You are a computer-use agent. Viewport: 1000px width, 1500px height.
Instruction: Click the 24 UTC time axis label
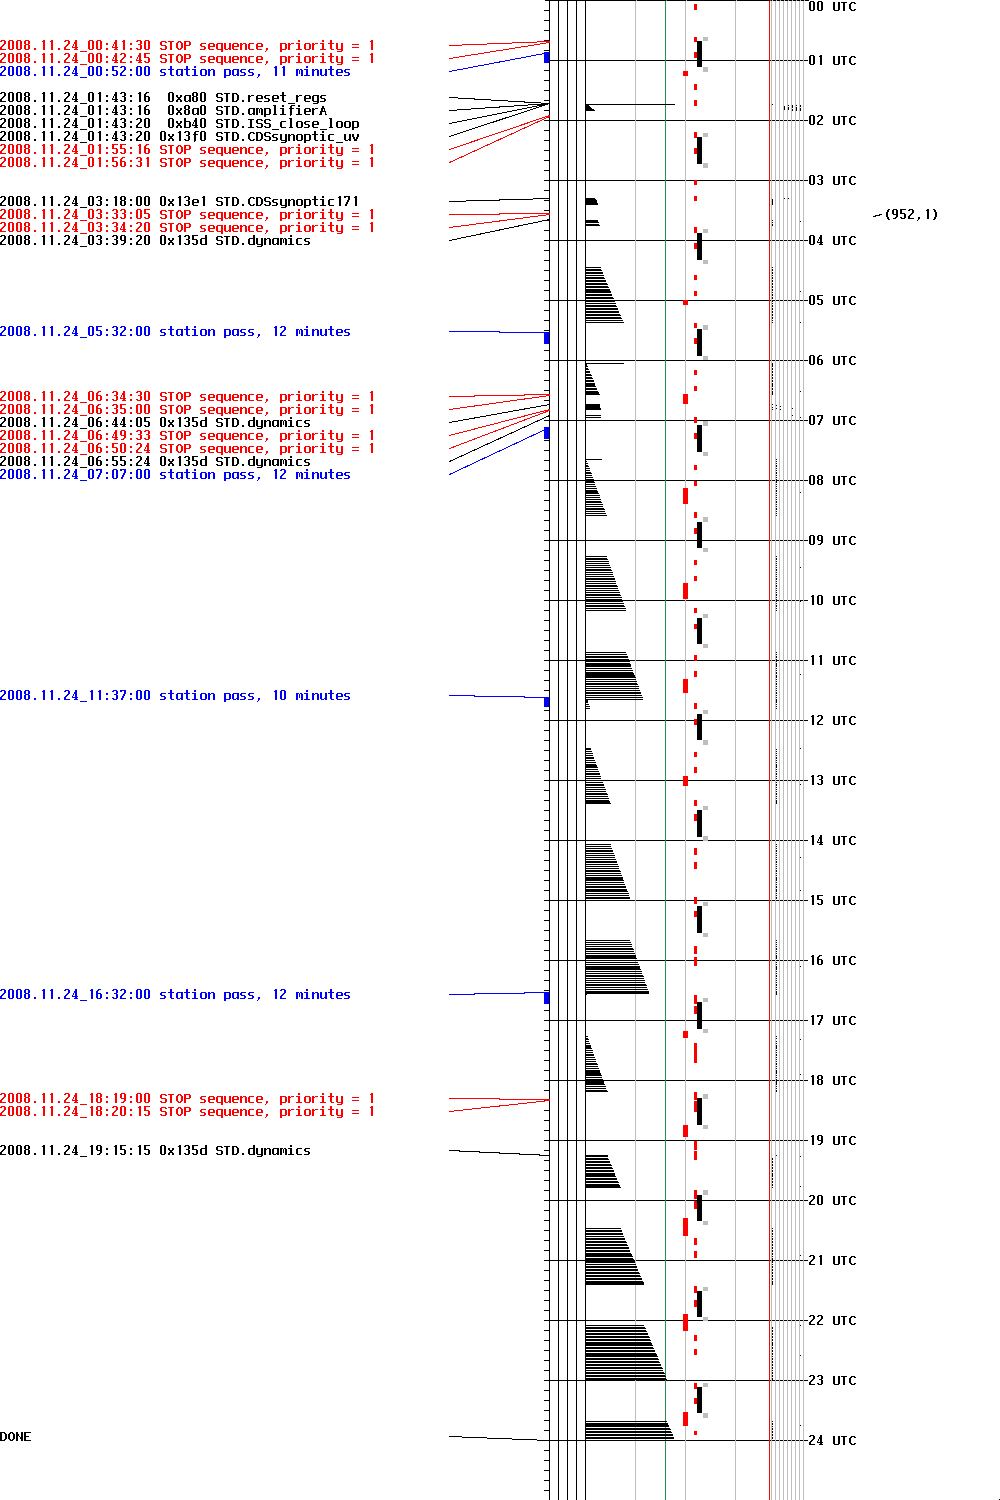(x=832, y=1441)
